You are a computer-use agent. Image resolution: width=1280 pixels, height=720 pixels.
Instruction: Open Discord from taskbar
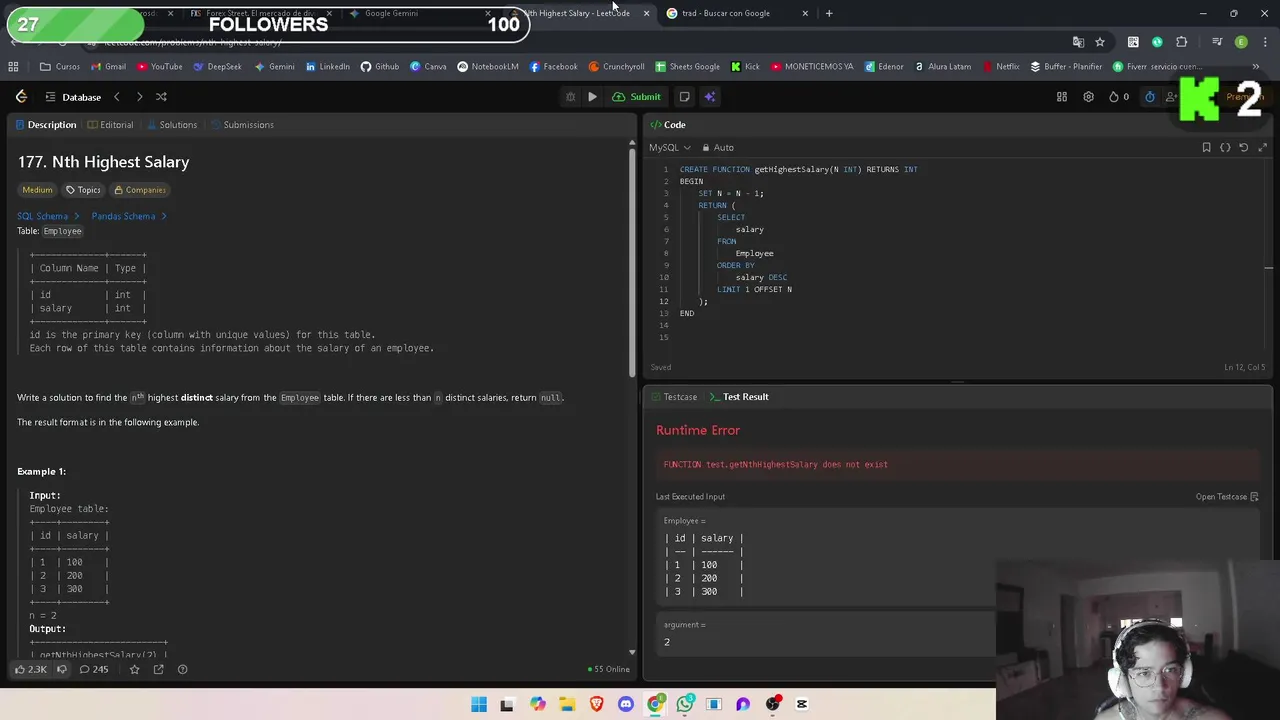pos(626,704)
